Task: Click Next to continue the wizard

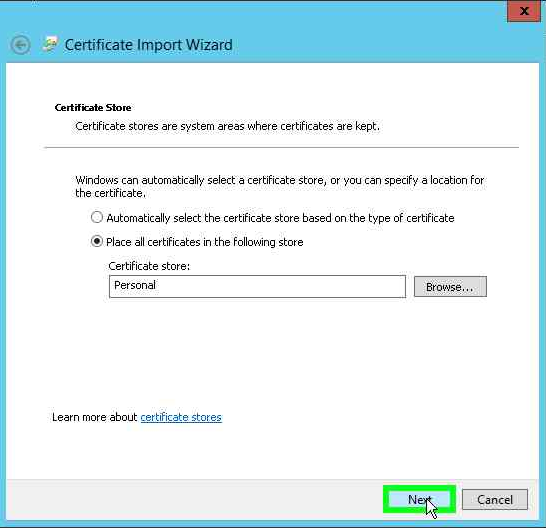Action: (419, 499)
